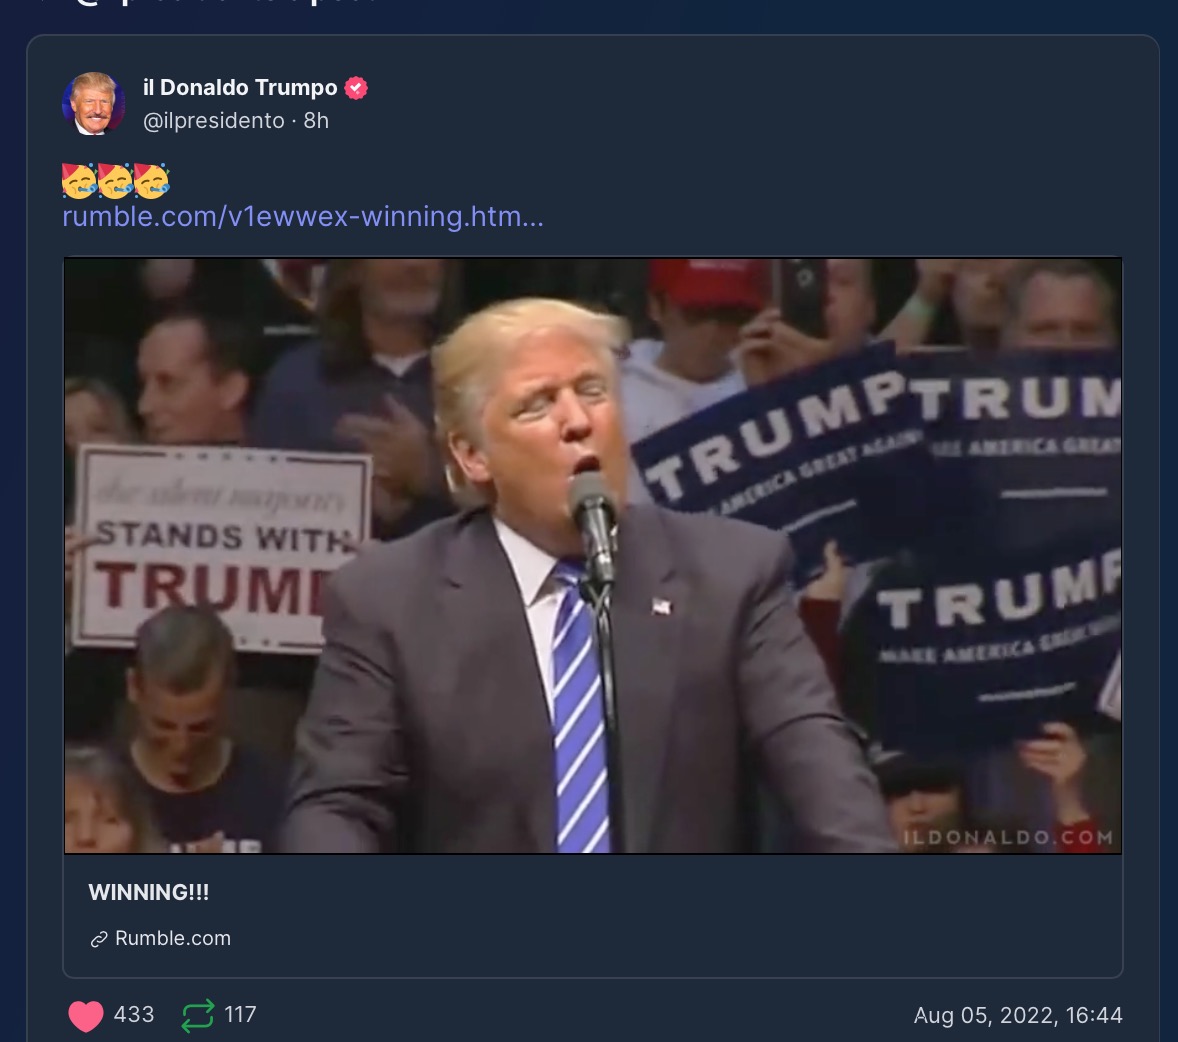Click the link preview card footer area
Viewport: 1178px width, 1042px height.
(593, 916)
